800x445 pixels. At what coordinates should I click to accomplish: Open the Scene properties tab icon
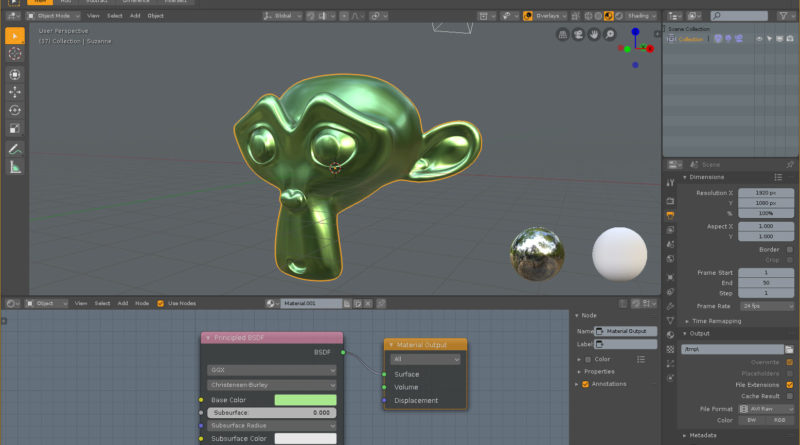click(x=670, y=244)
